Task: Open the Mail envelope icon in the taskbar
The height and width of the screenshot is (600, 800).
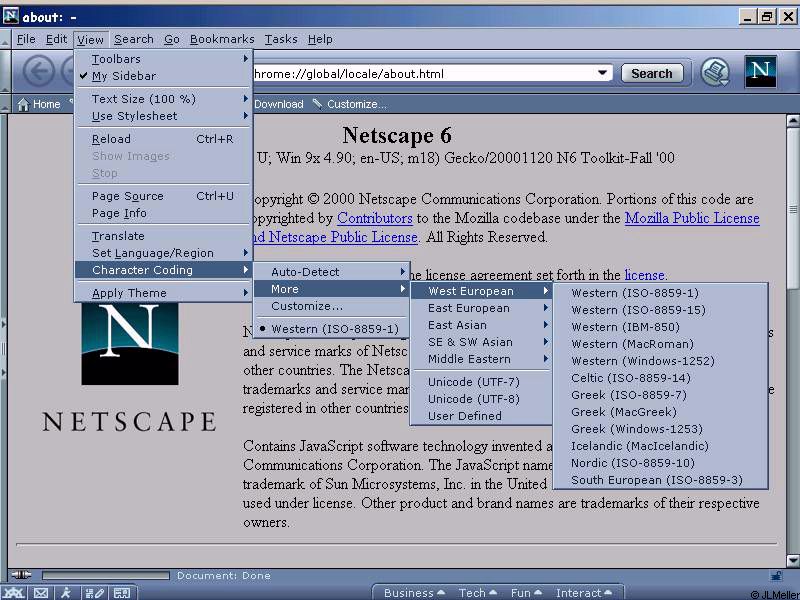Action: pyautogui.click(x=41, y=593)
